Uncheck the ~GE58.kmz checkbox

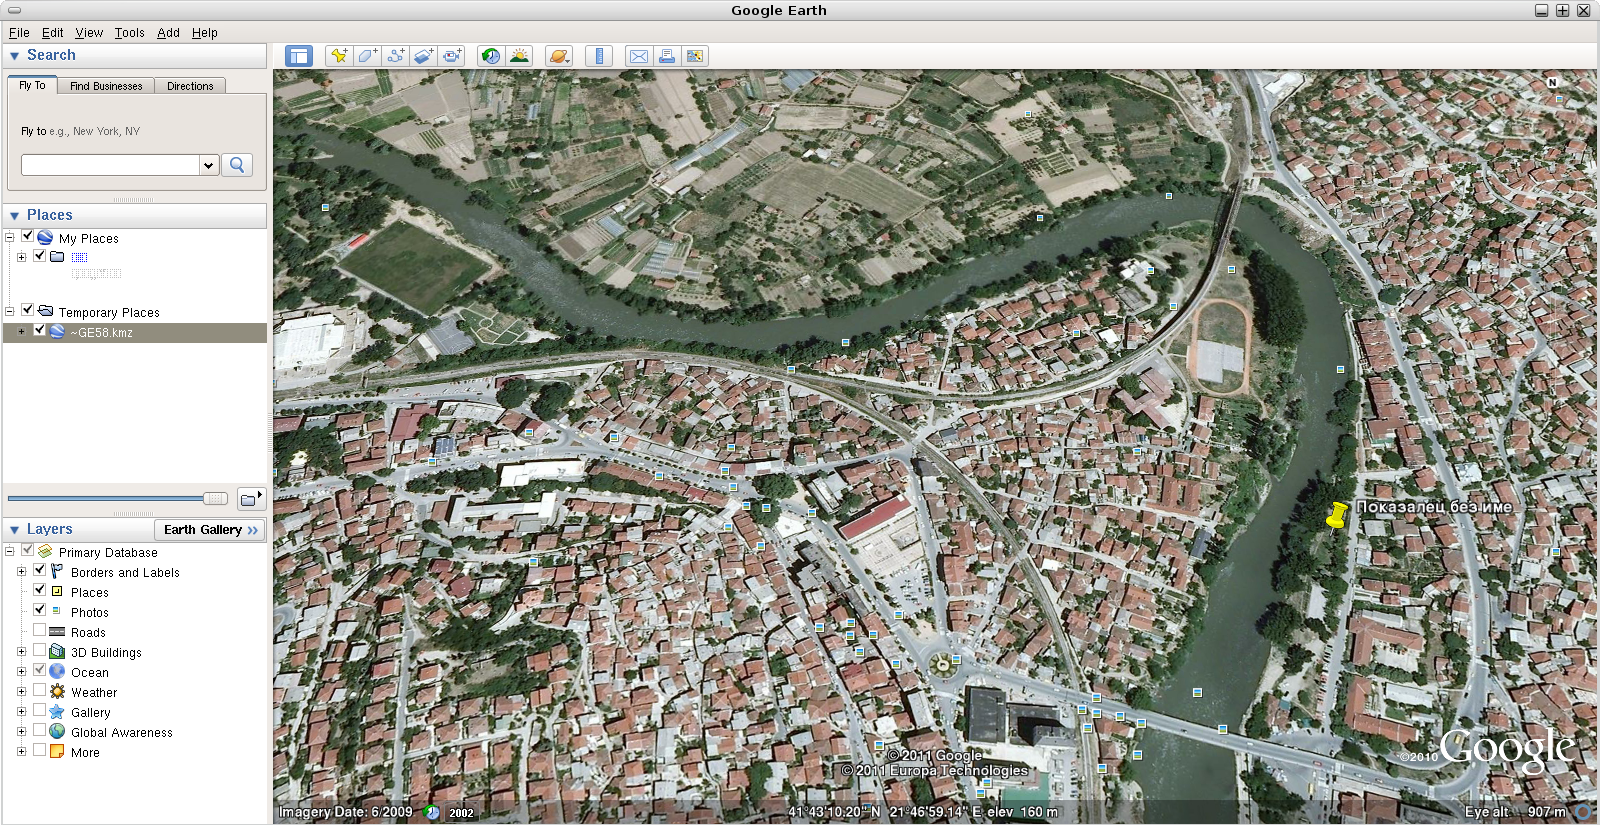pos(40,330)
